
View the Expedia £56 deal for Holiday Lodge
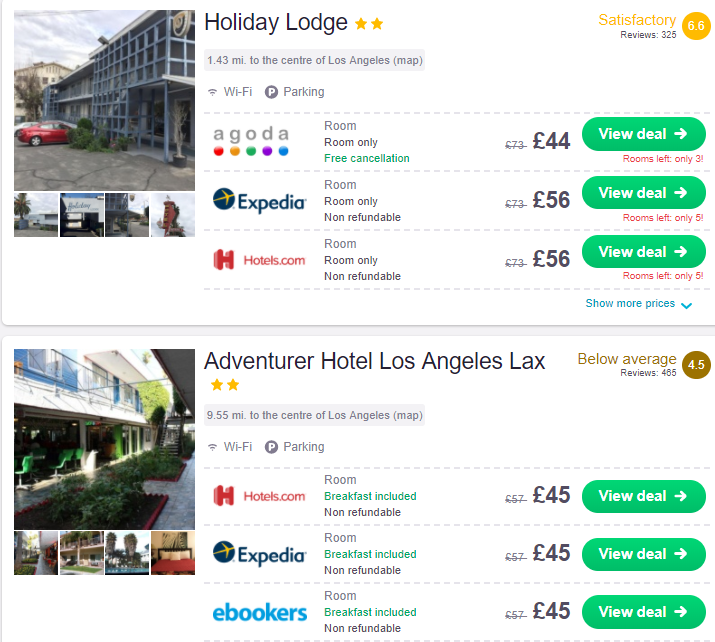[643, 193]
